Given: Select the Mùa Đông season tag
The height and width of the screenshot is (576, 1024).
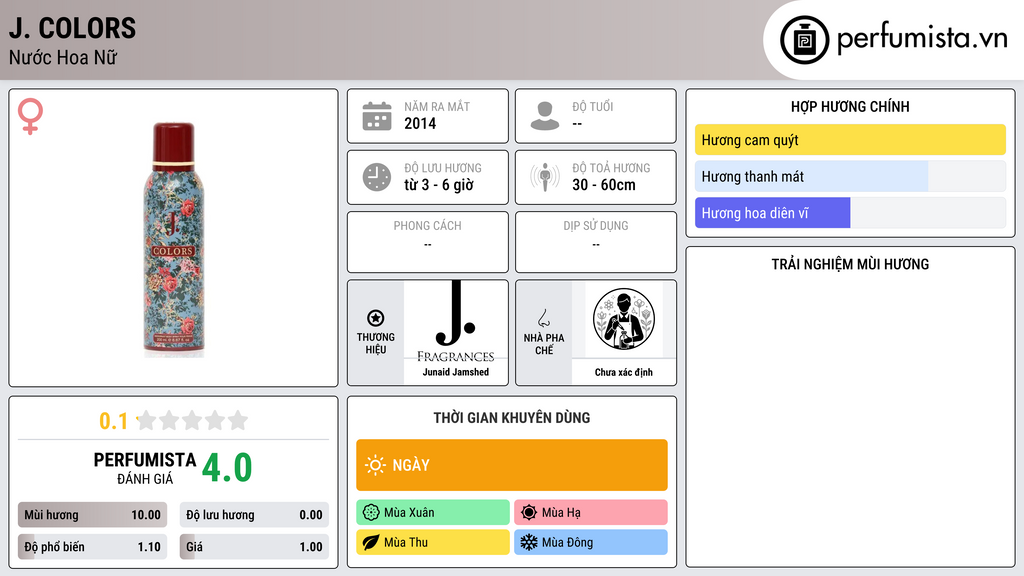Looking at the screenshot, I should click(591, 542).
